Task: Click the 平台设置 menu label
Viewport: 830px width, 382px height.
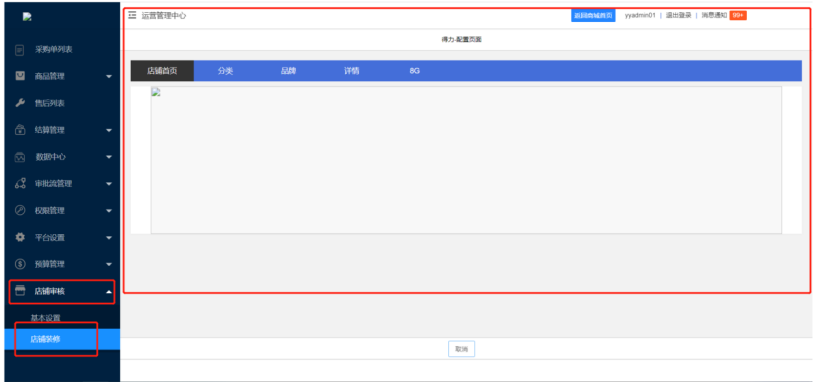Action: (x=49, y=238)
